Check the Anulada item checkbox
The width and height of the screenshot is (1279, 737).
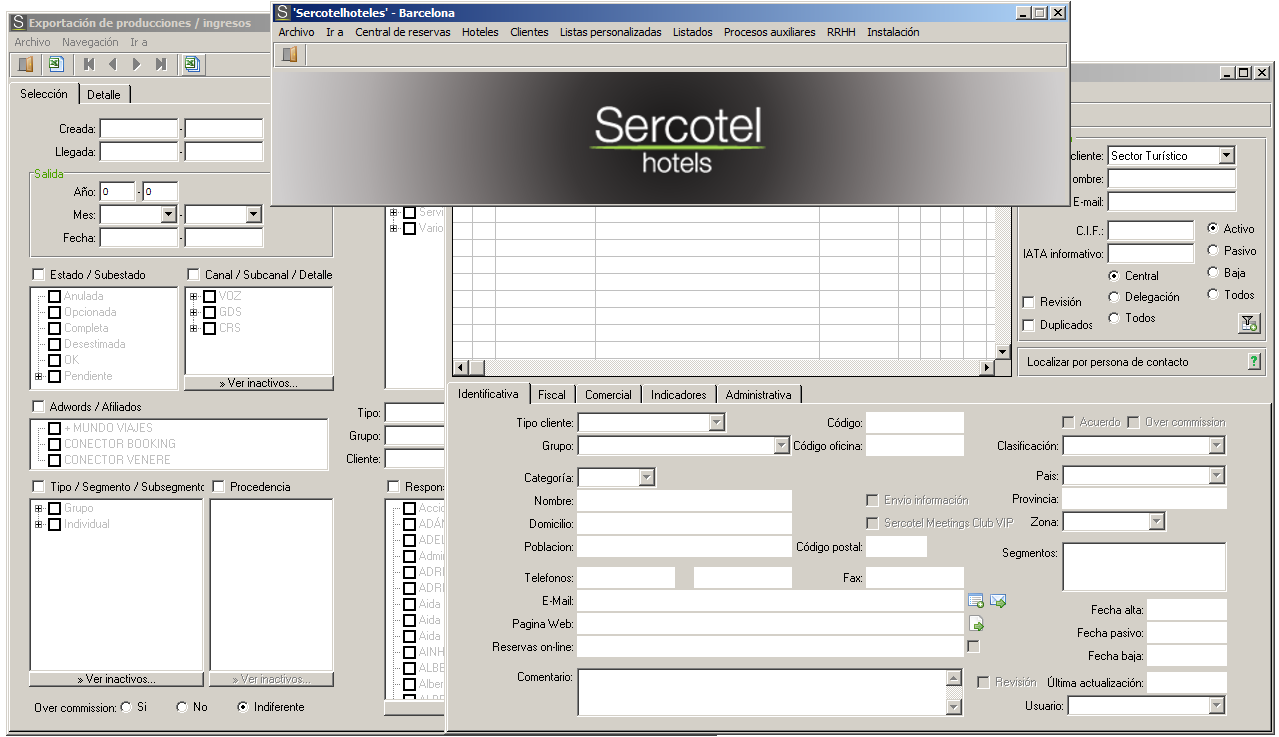(x=55, y=296)
